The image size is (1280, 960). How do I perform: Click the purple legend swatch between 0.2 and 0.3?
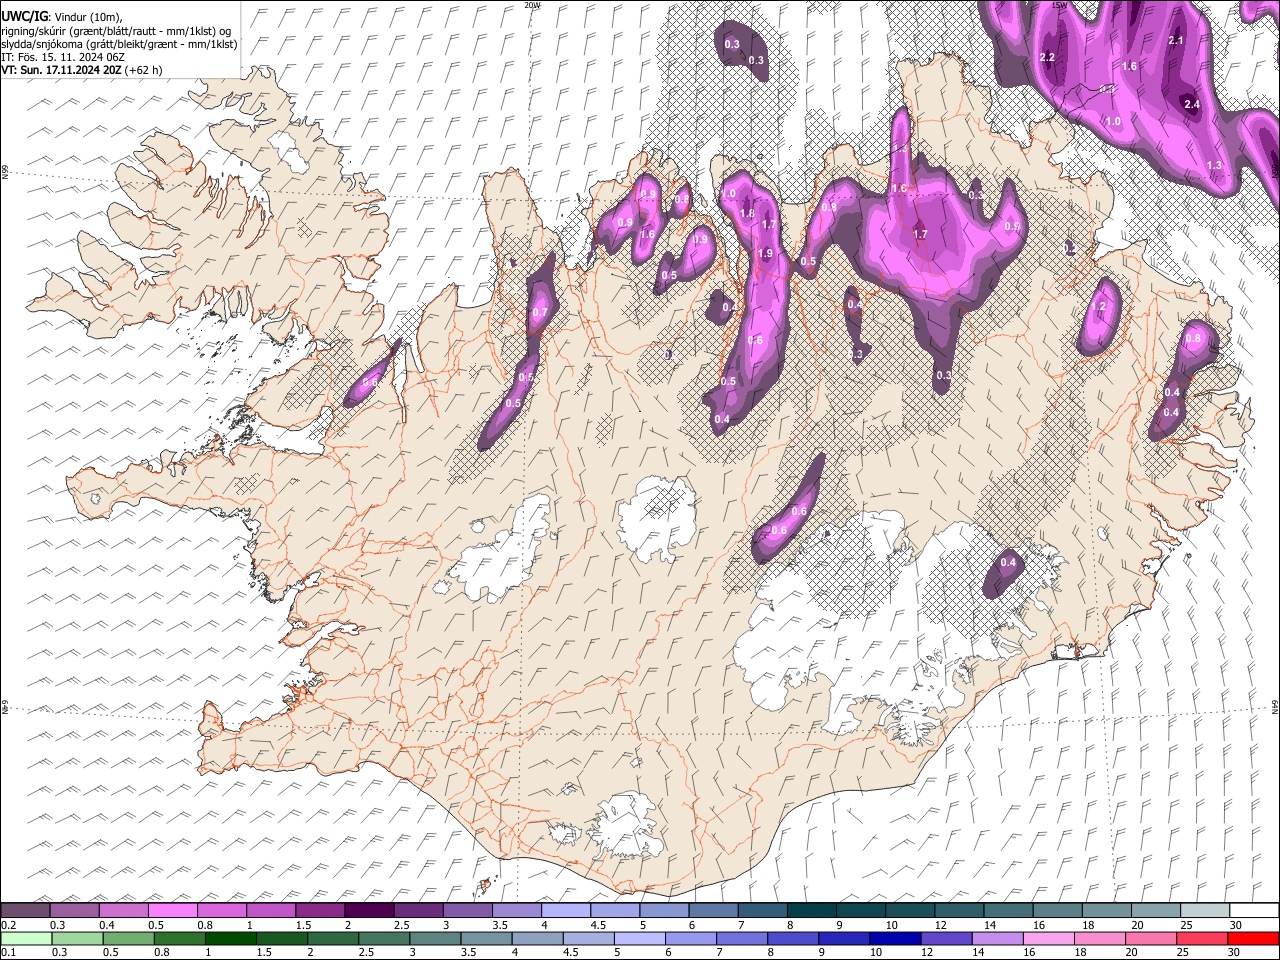[25, 911]
